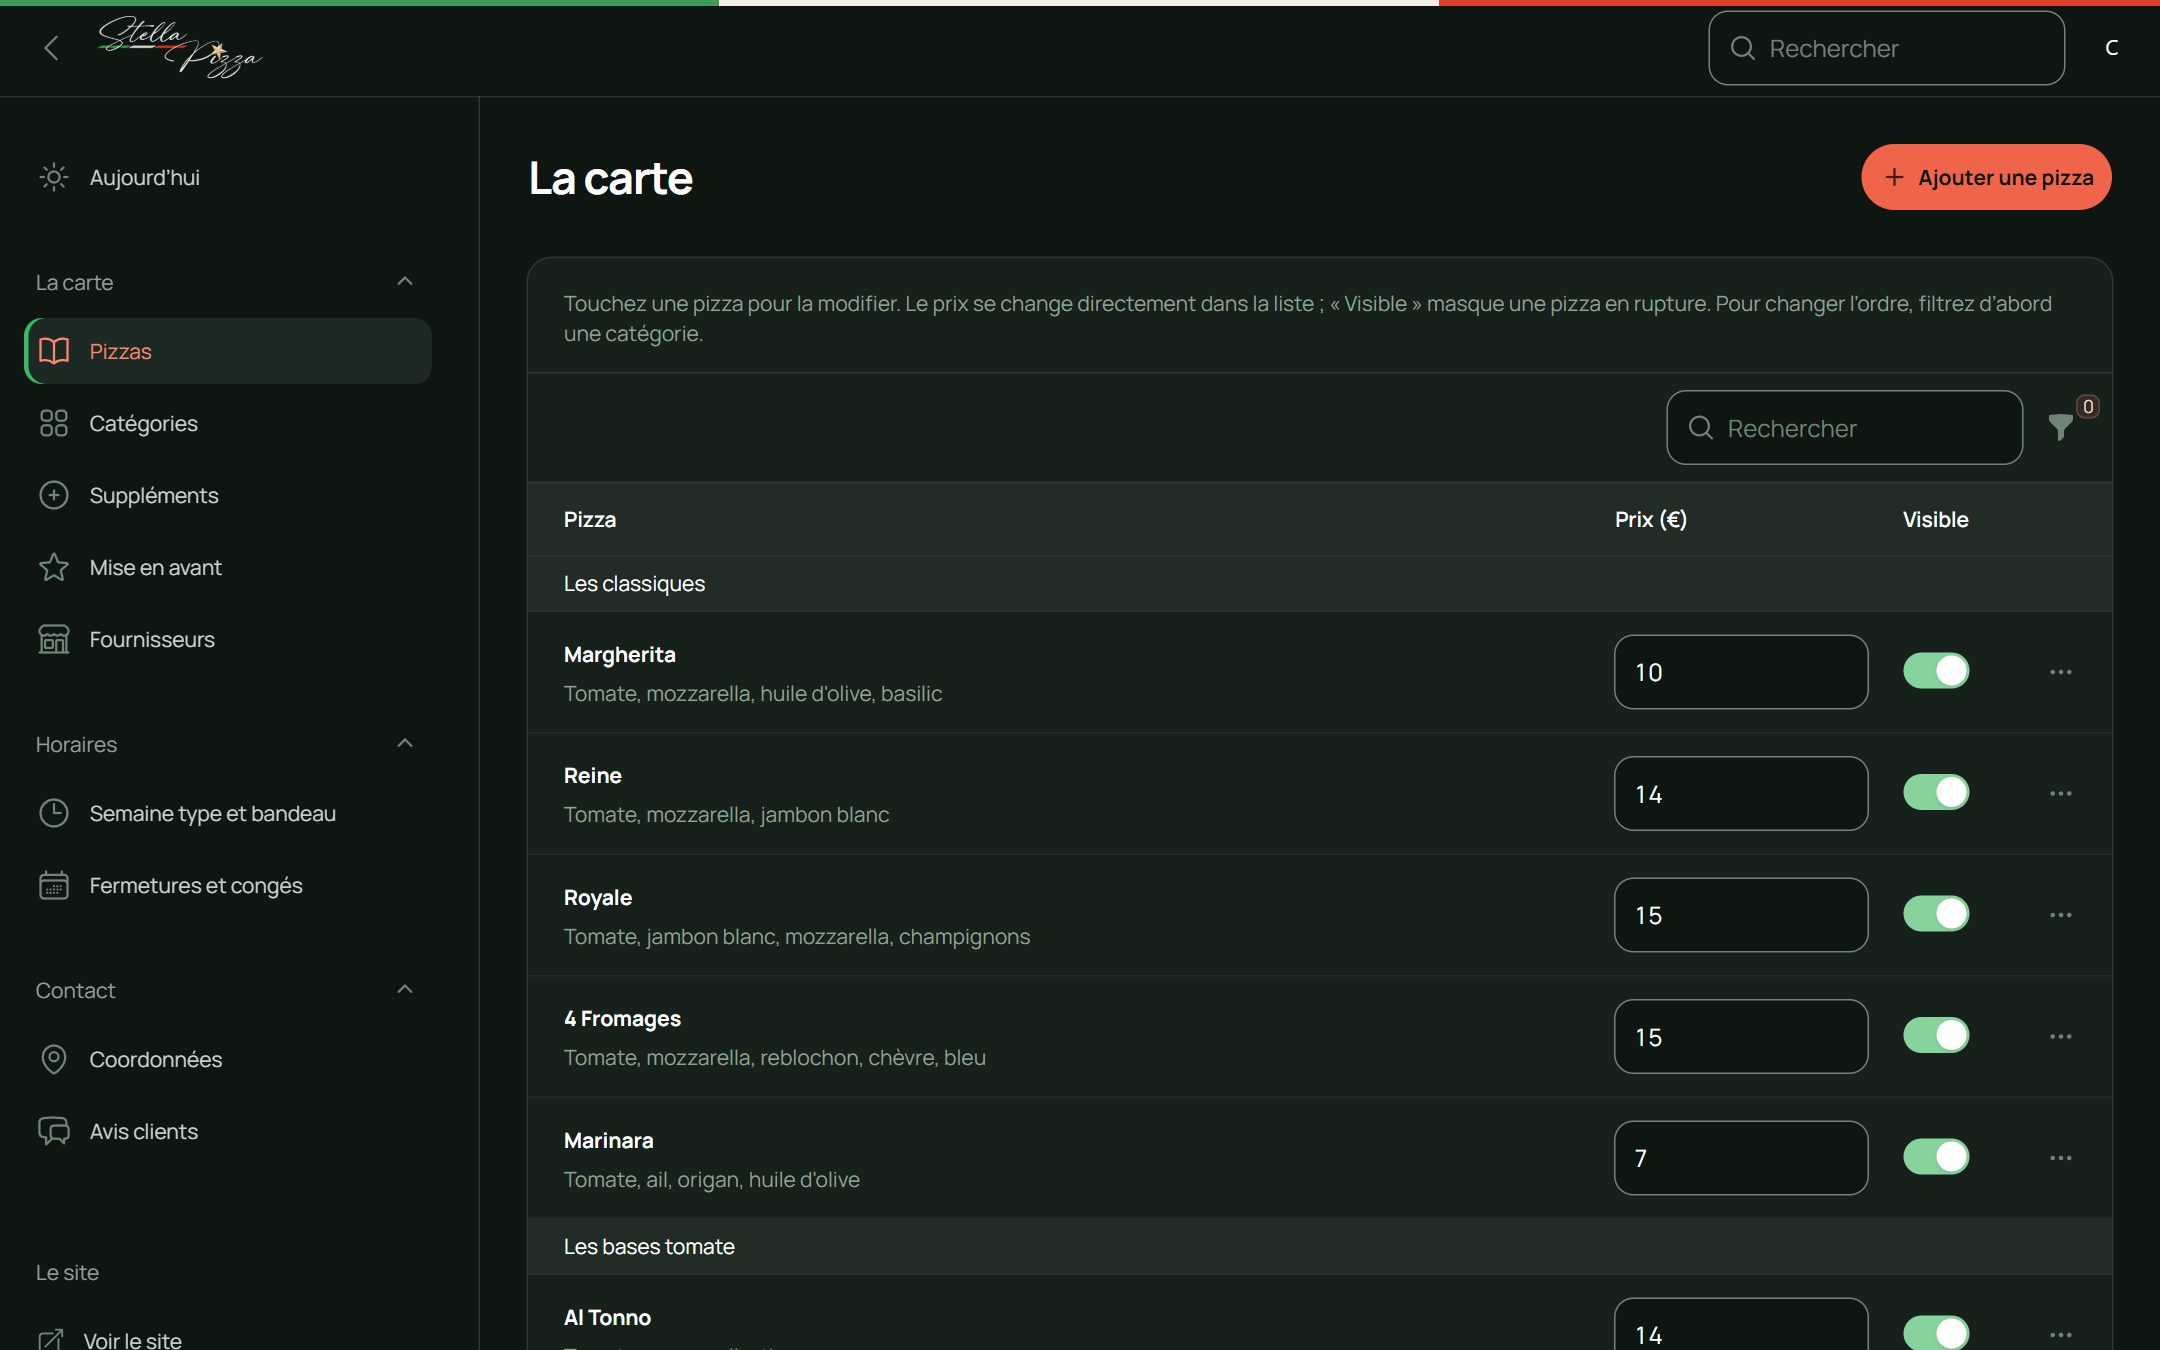
Task: Click the filter funnel icon
Action: pos(2060,427)
